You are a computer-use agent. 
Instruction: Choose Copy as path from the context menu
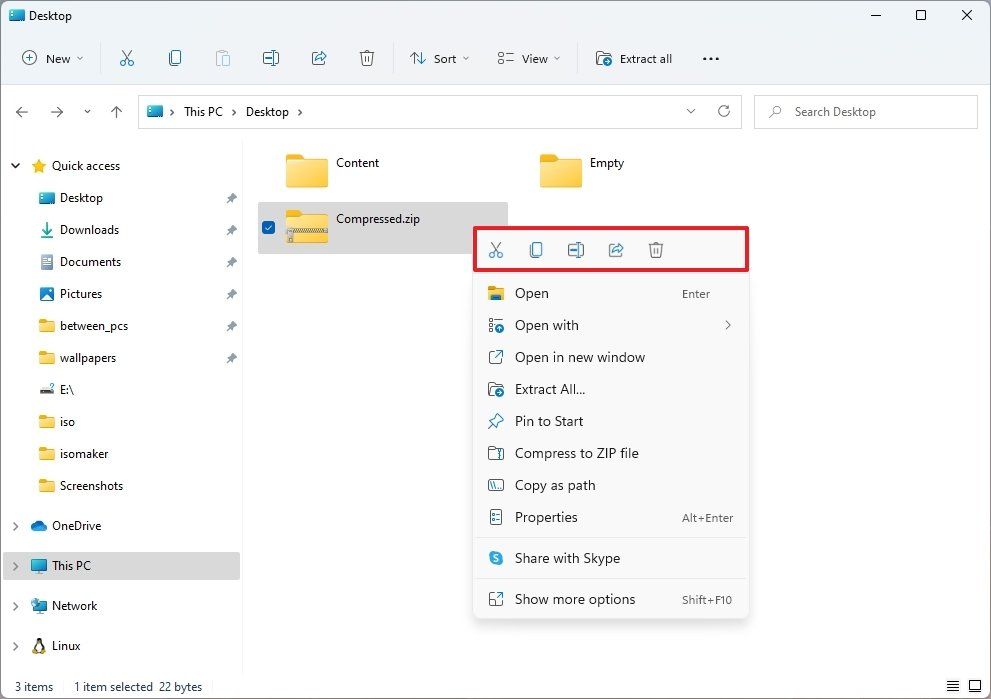click(x=557, y=485)
